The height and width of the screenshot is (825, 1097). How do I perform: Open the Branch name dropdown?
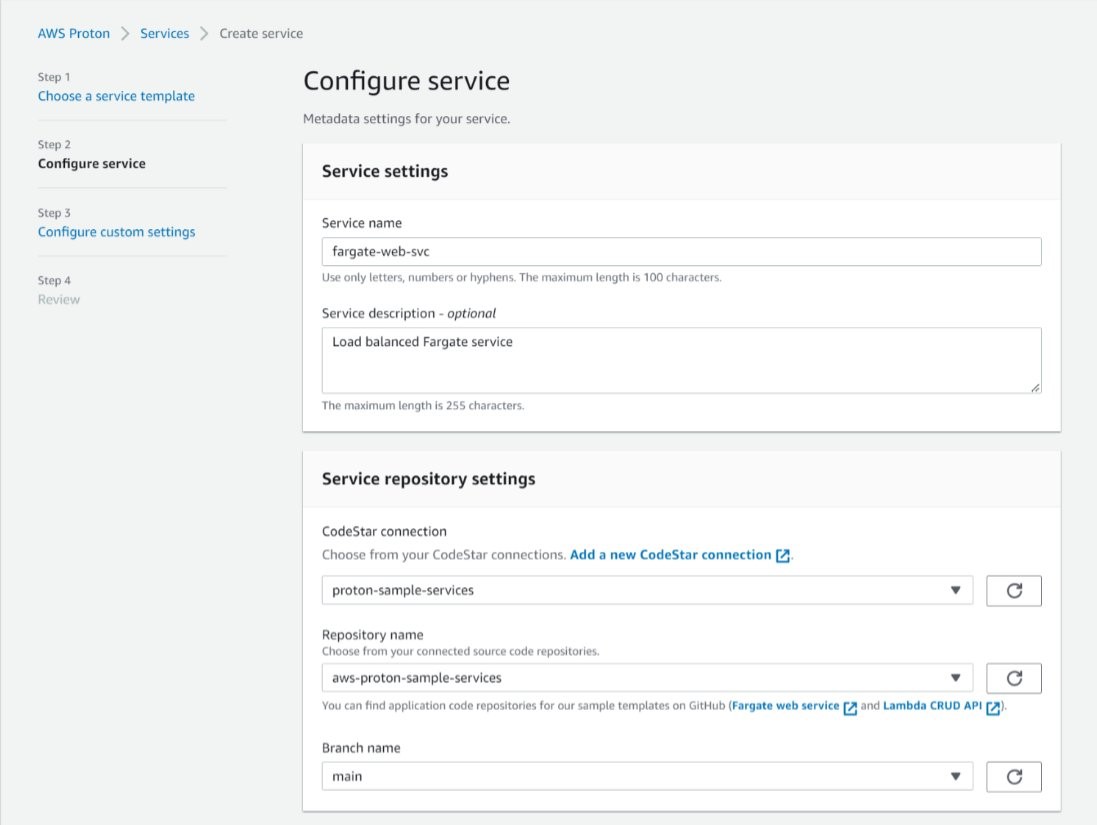[647, 777]
